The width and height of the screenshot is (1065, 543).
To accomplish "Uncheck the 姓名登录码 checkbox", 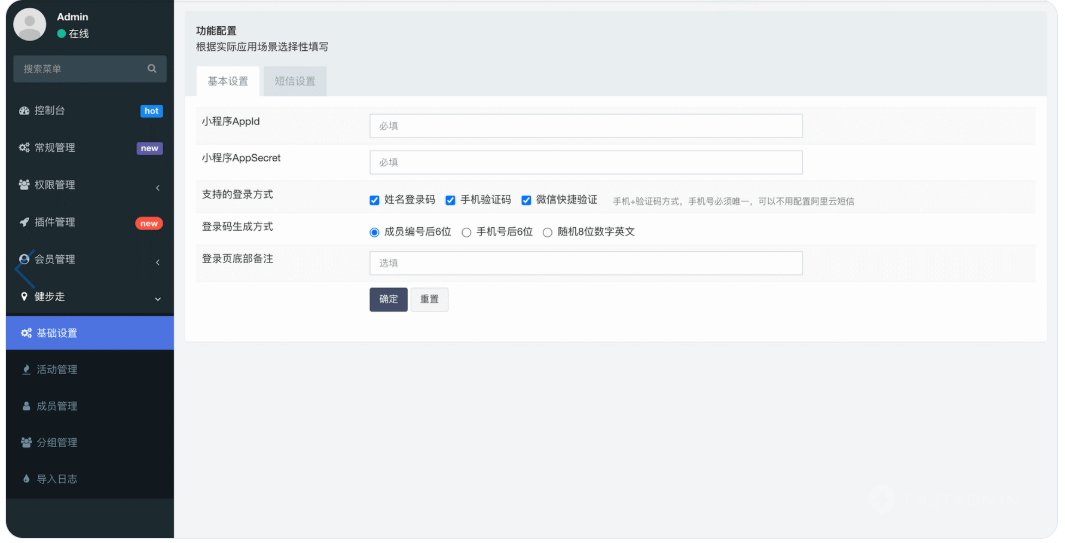I will click(375, 200).
